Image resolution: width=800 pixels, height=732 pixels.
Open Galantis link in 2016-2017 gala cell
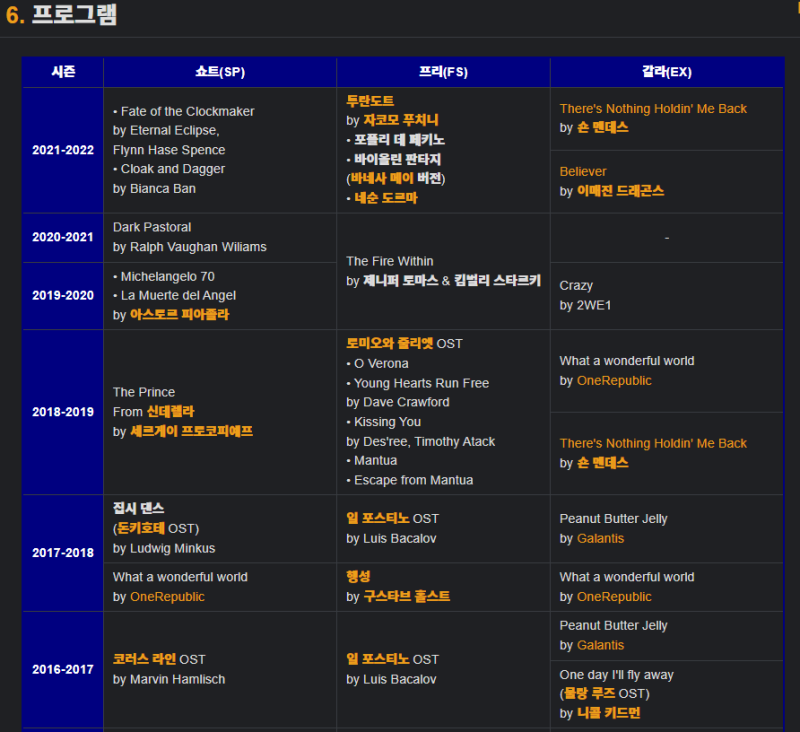click(600, 645)
